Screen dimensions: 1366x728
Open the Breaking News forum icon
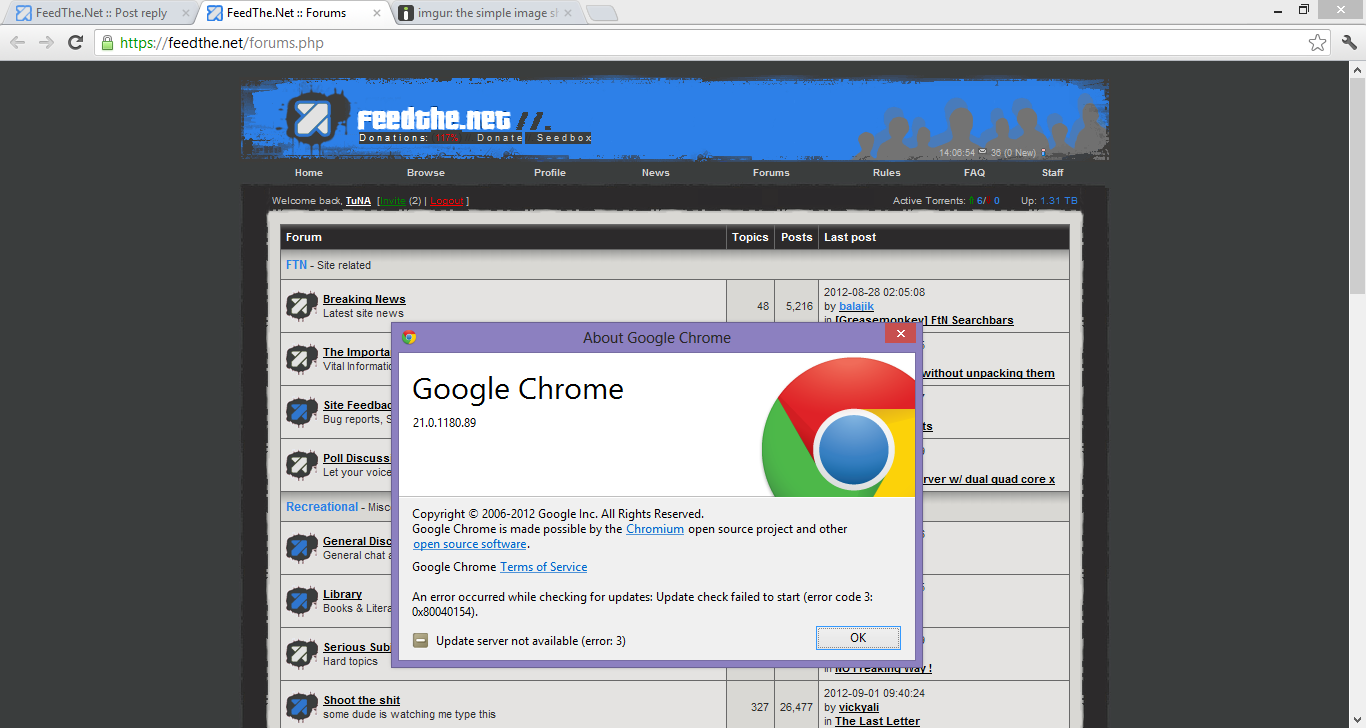tap(301, 306)
